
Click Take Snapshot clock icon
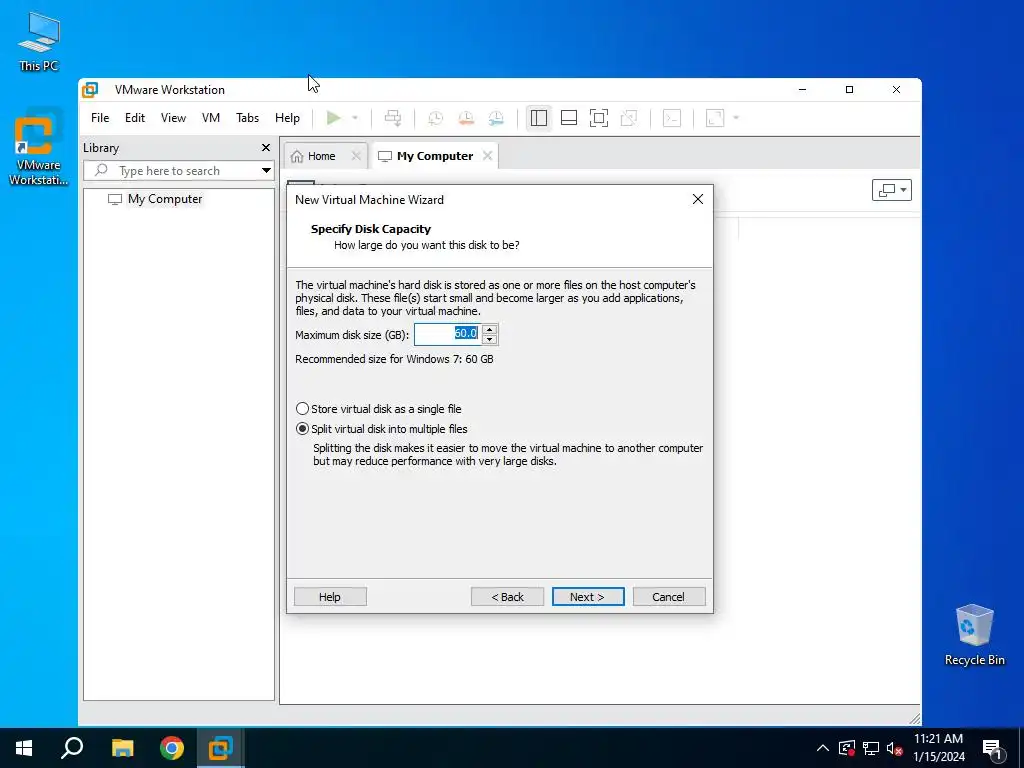click(x=435, y=118)
